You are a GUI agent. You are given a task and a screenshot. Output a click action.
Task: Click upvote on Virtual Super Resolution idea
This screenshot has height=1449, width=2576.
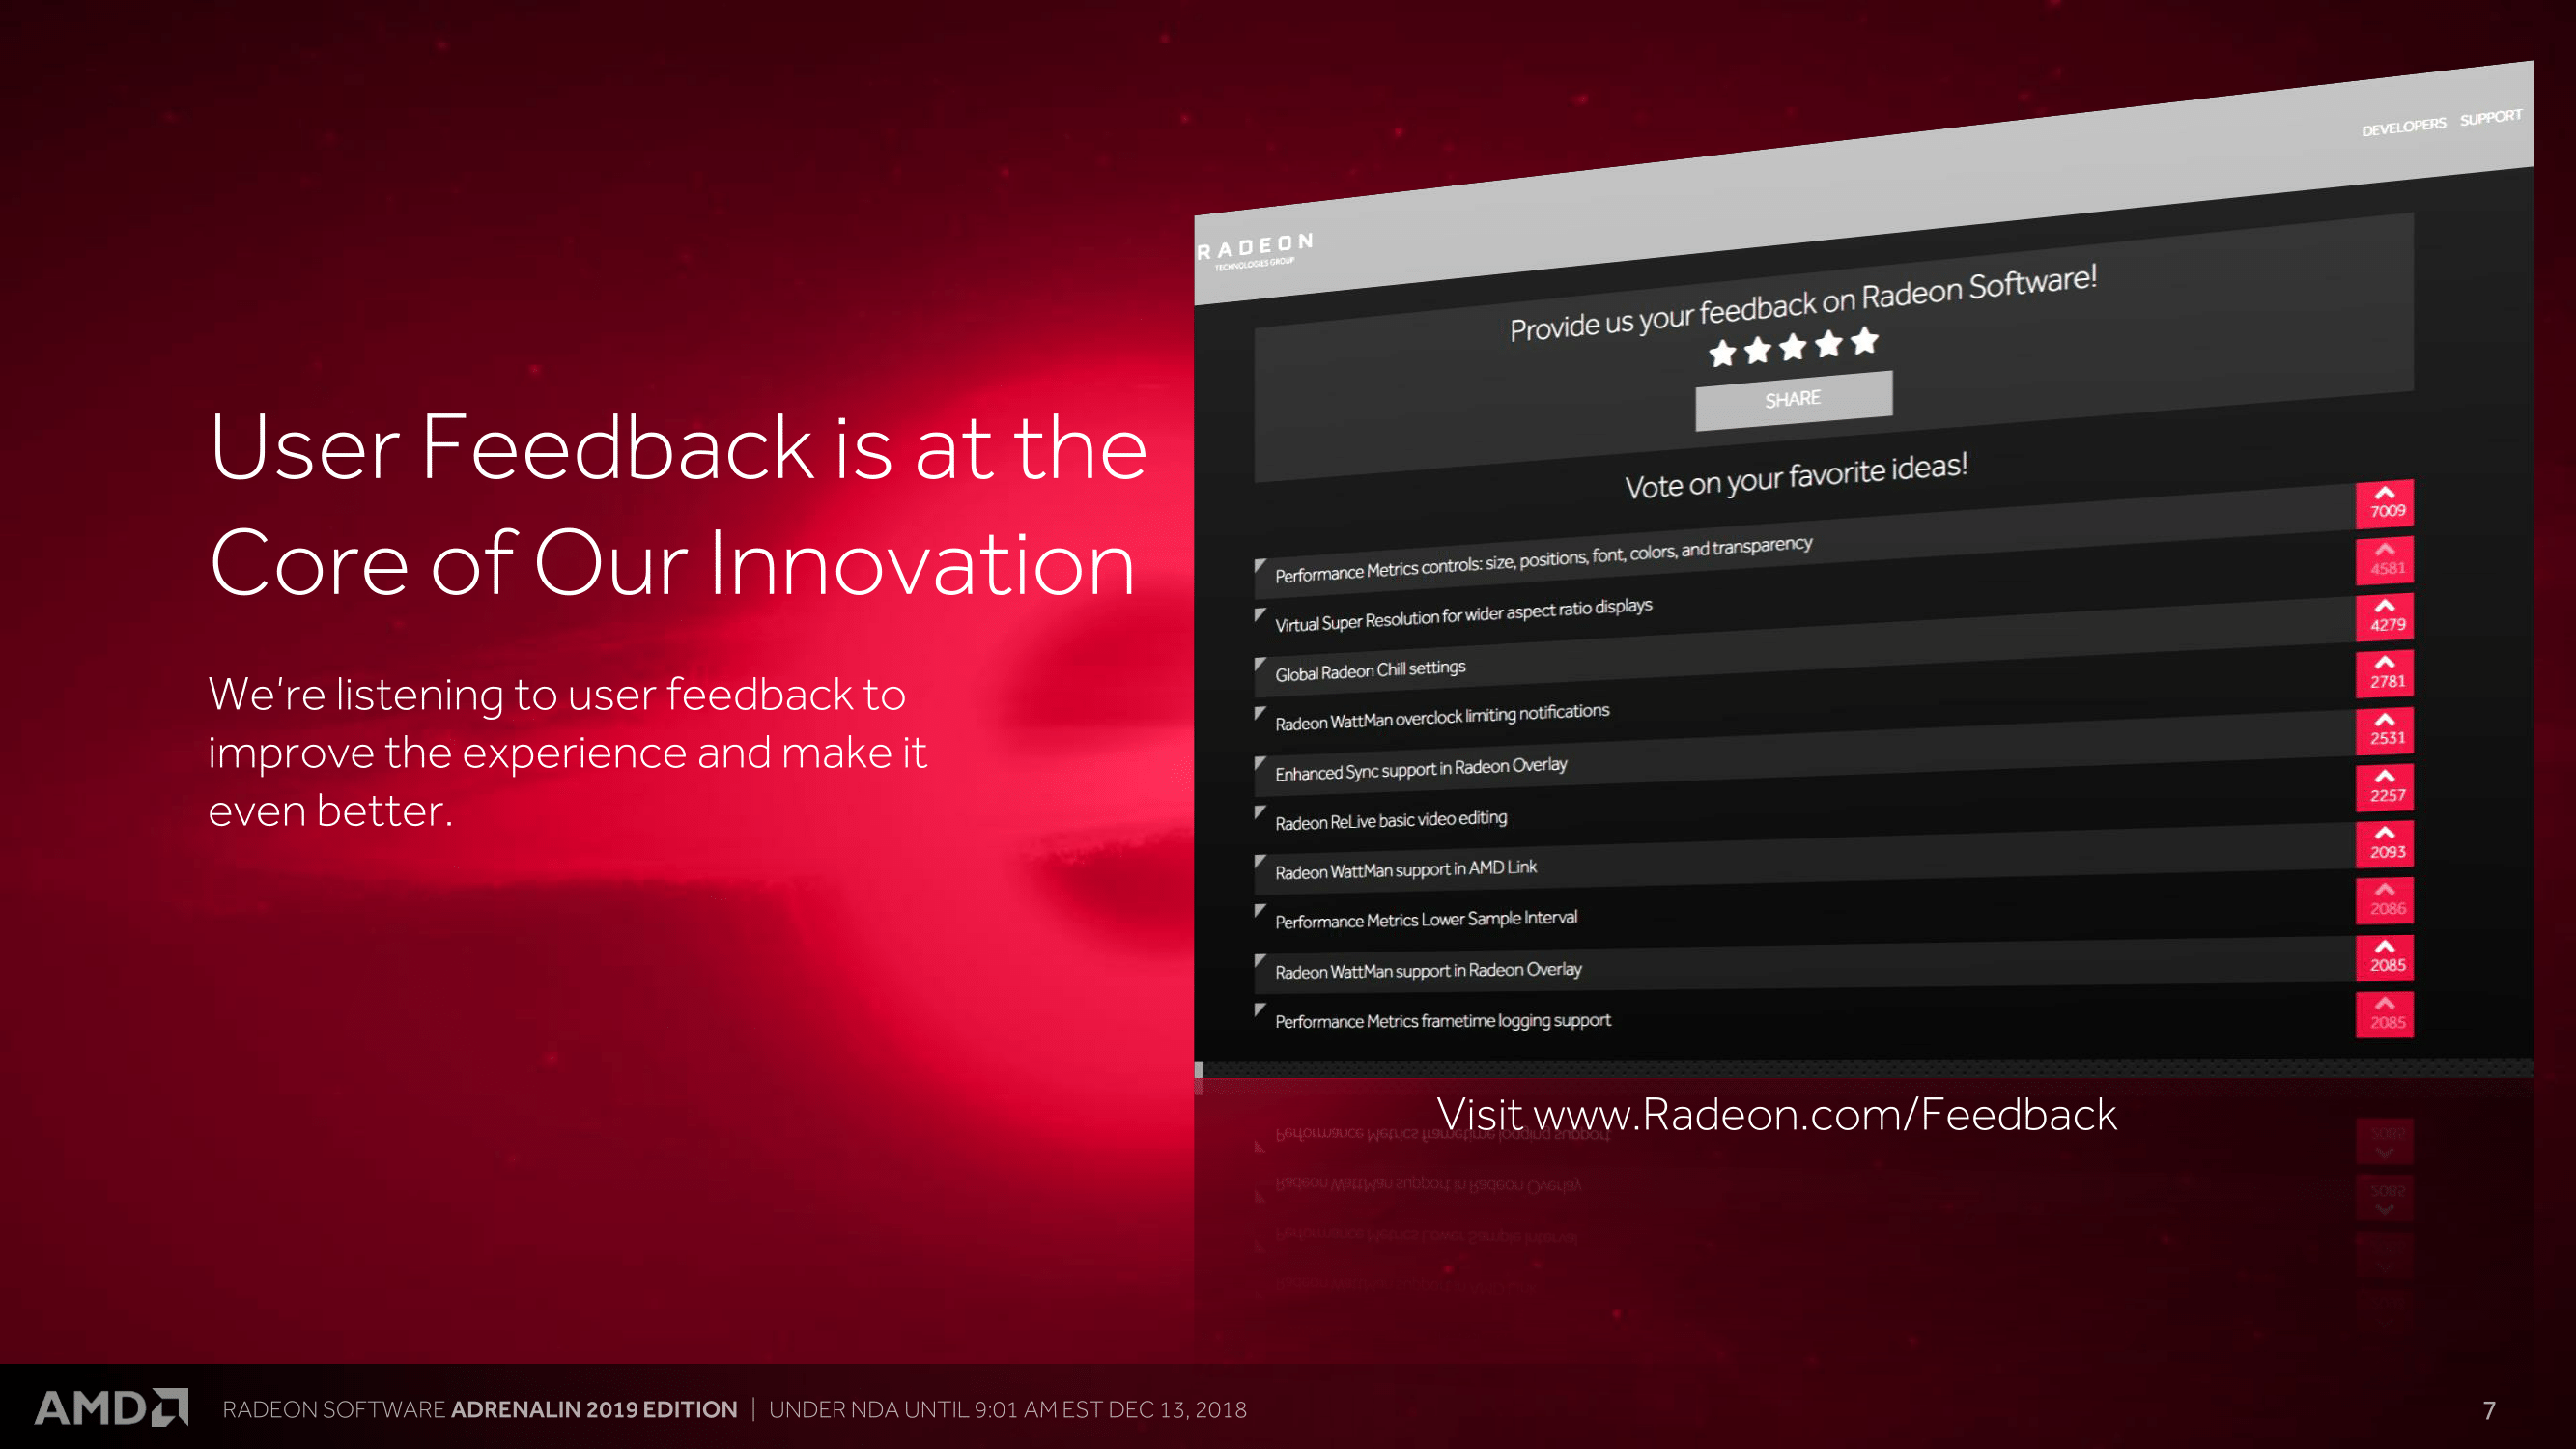tap(2389, 619)
